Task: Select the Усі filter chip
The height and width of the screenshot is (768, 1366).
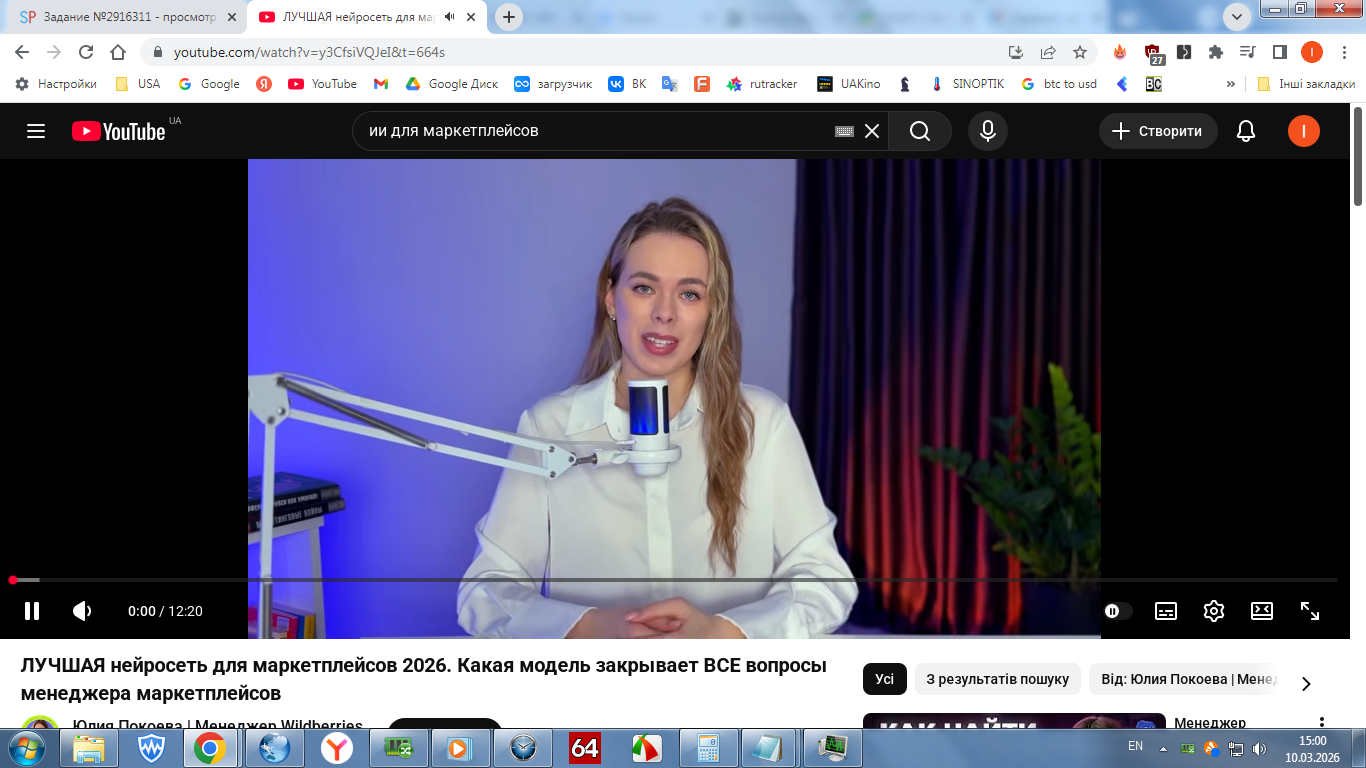Action: (885, 679)
